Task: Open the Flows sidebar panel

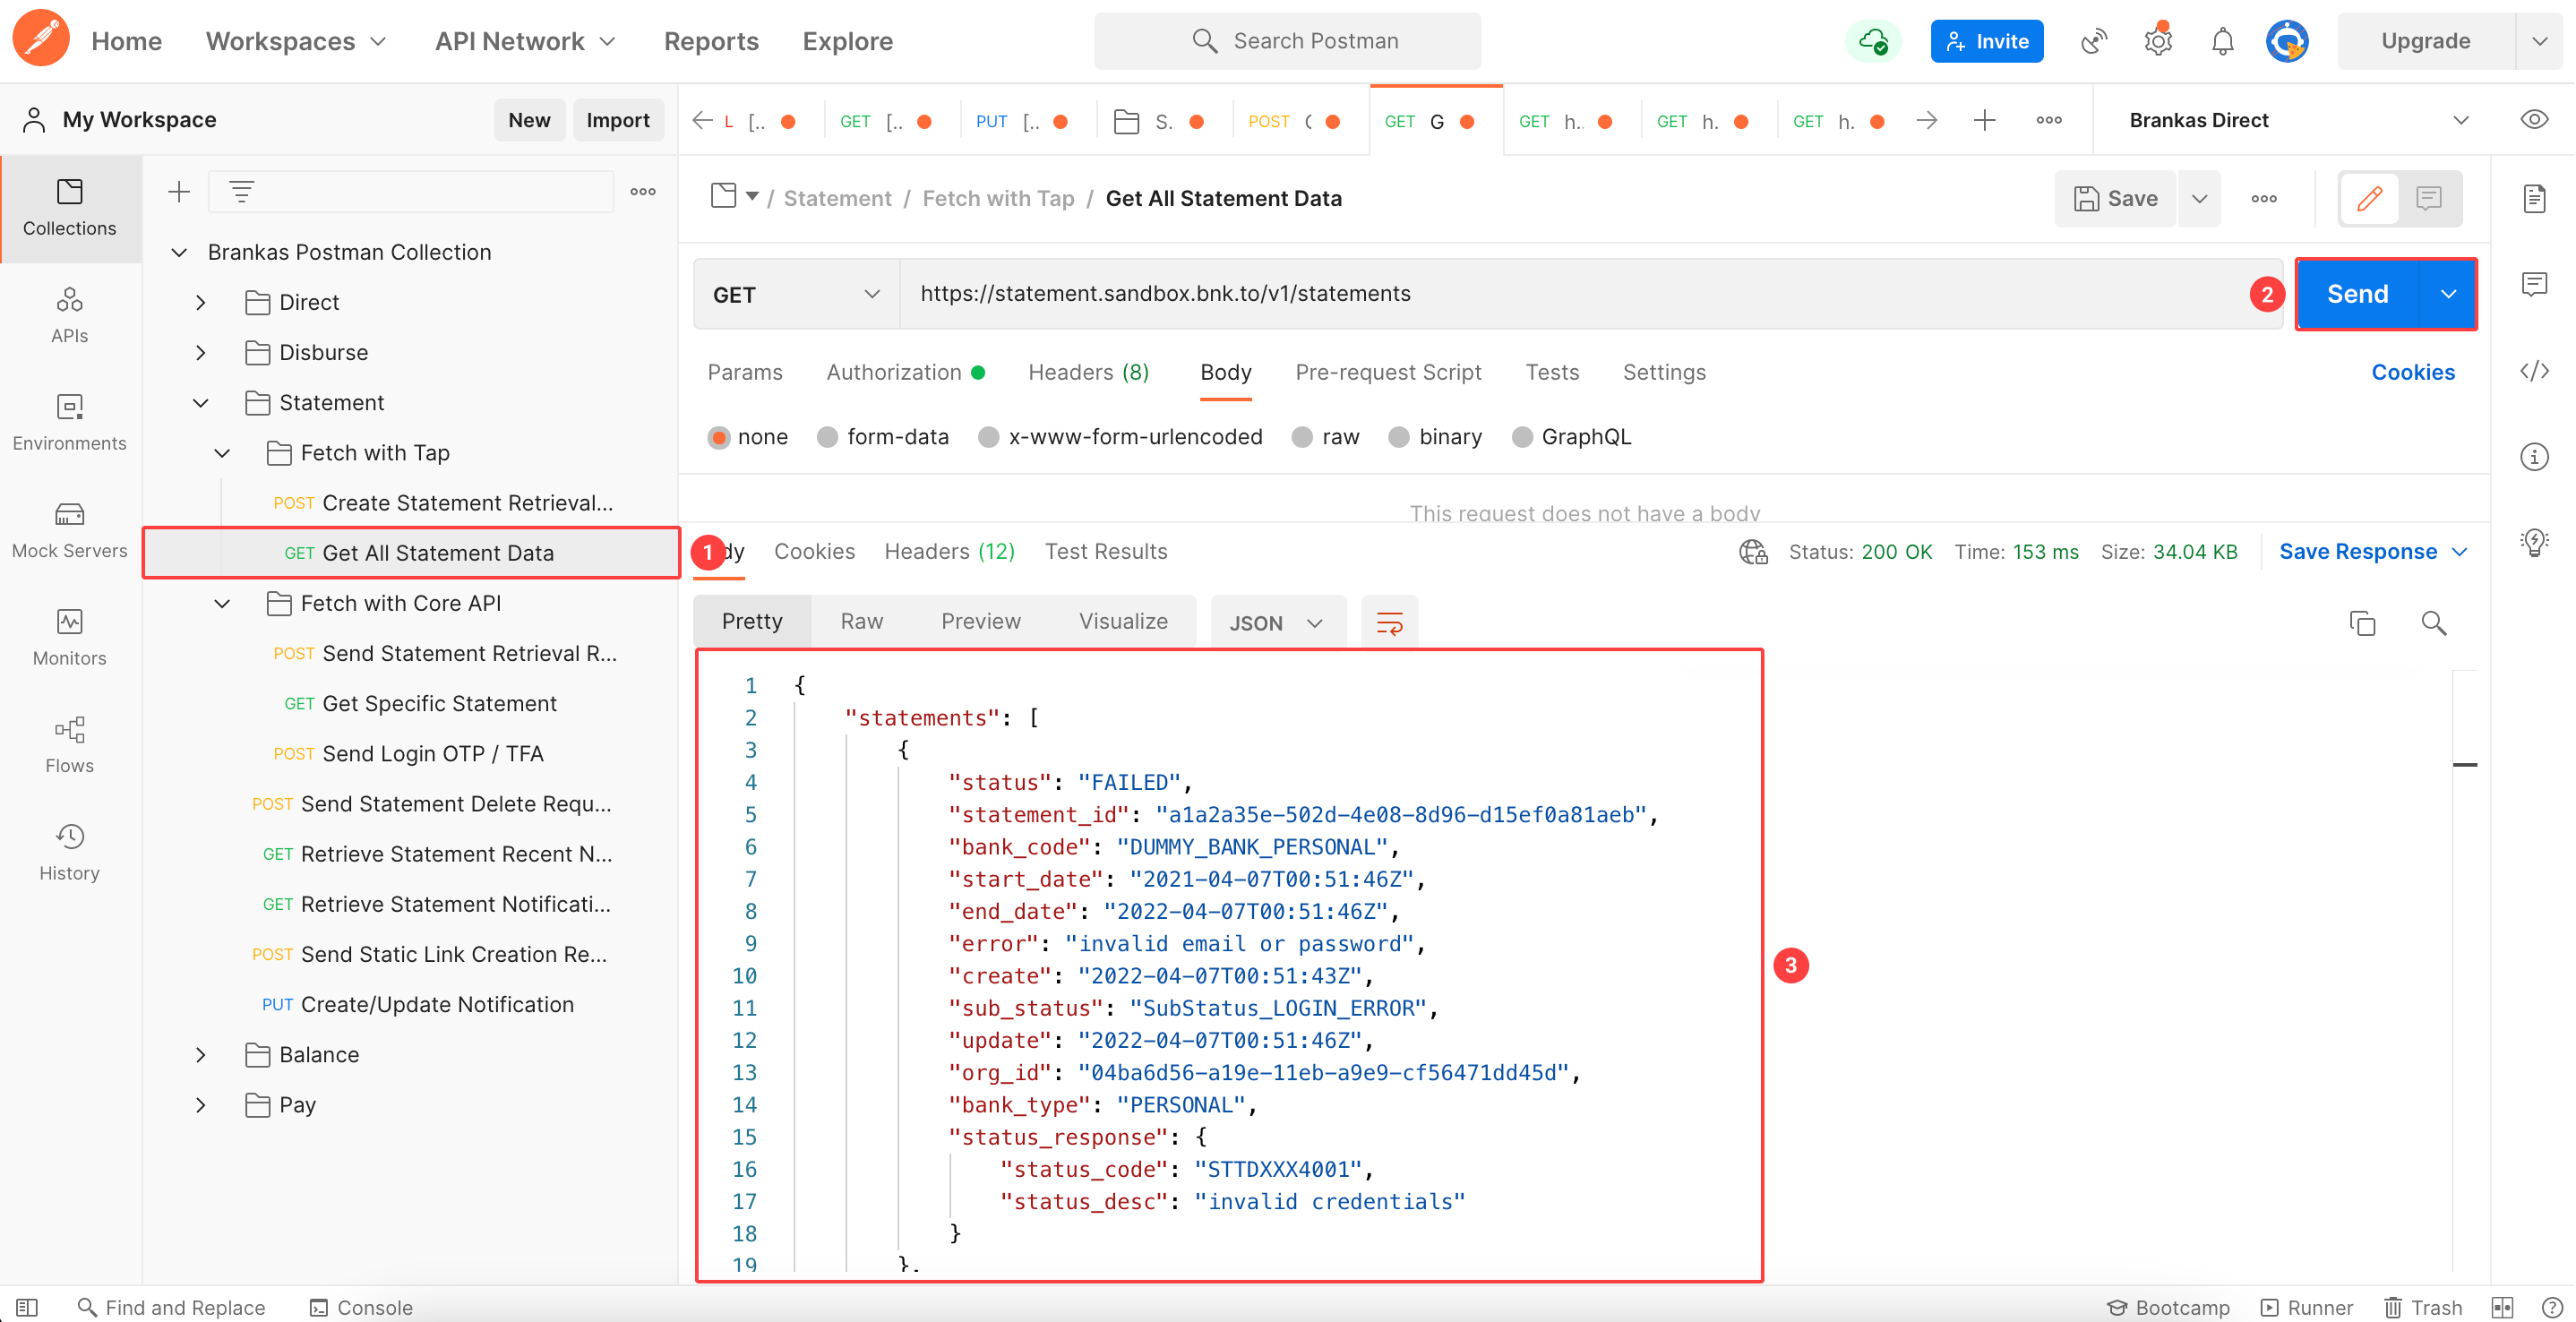Action: (x=69, y=745)
